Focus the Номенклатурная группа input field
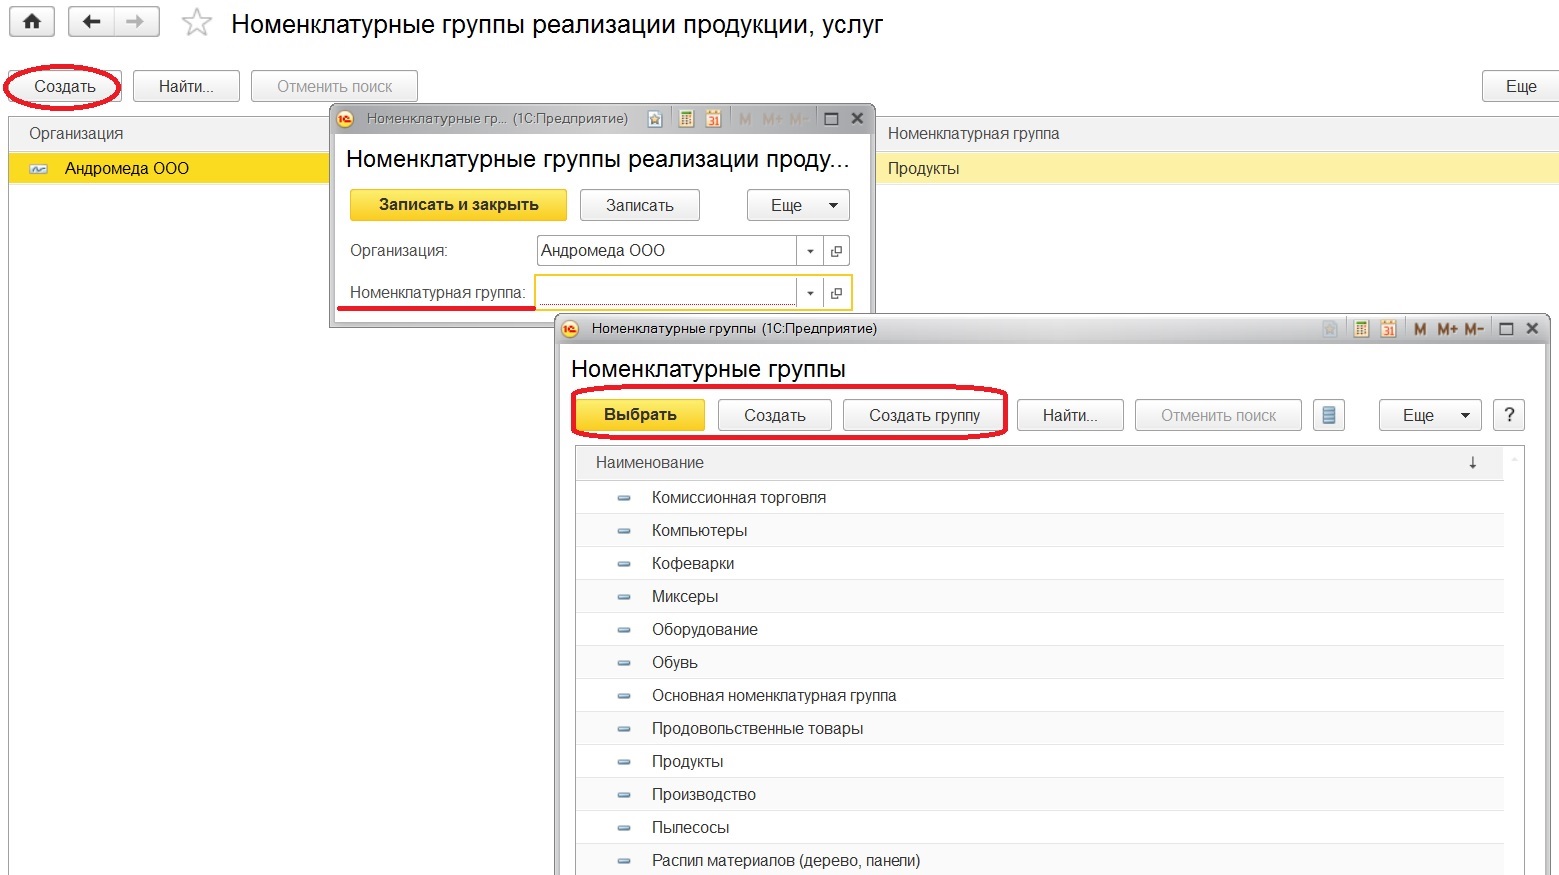This screenshot has width=1559, height=875. (x=667, y=292)
